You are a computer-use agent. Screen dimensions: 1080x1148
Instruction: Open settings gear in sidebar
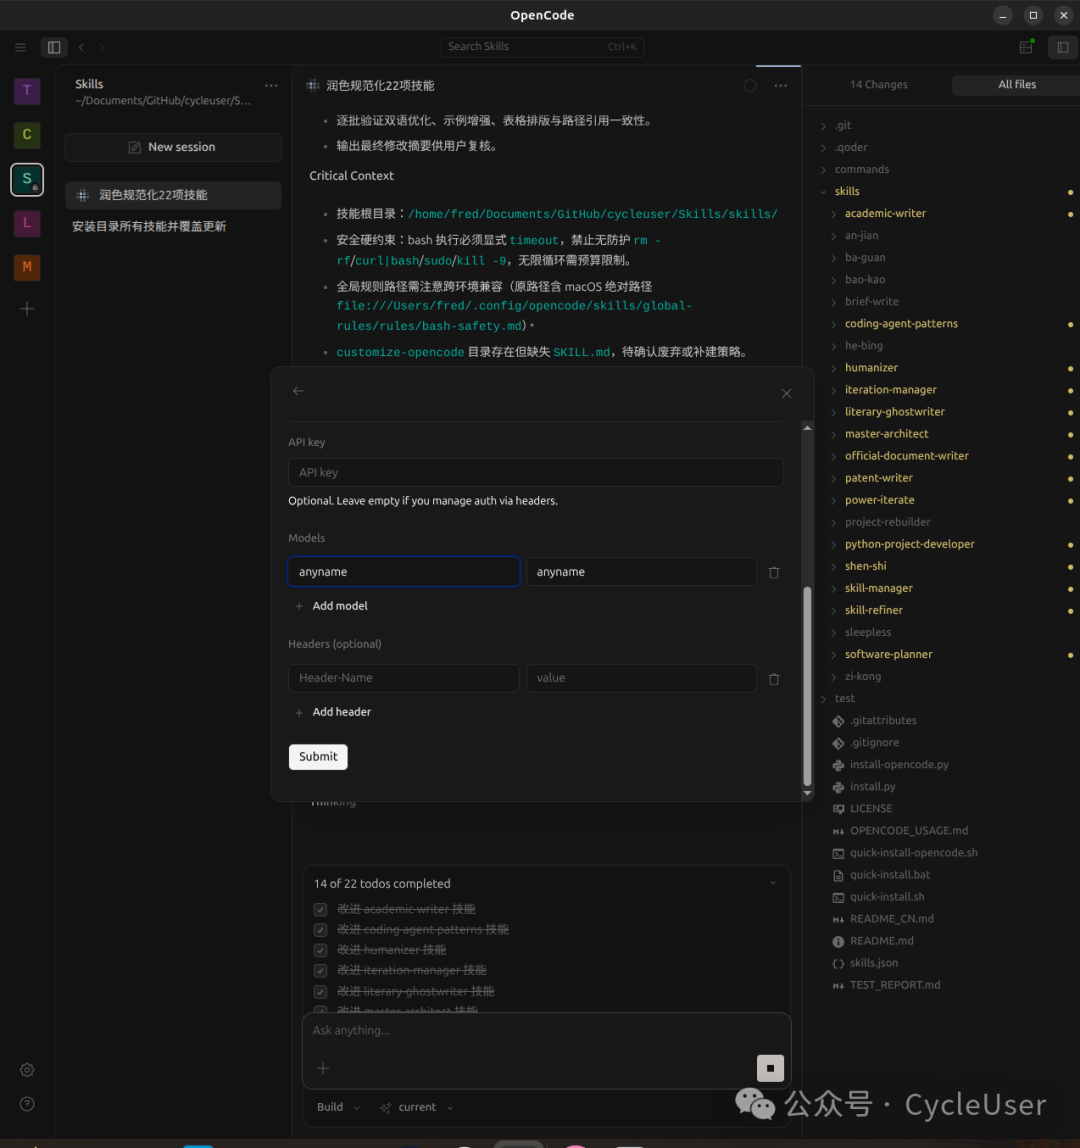(27, 1070)
